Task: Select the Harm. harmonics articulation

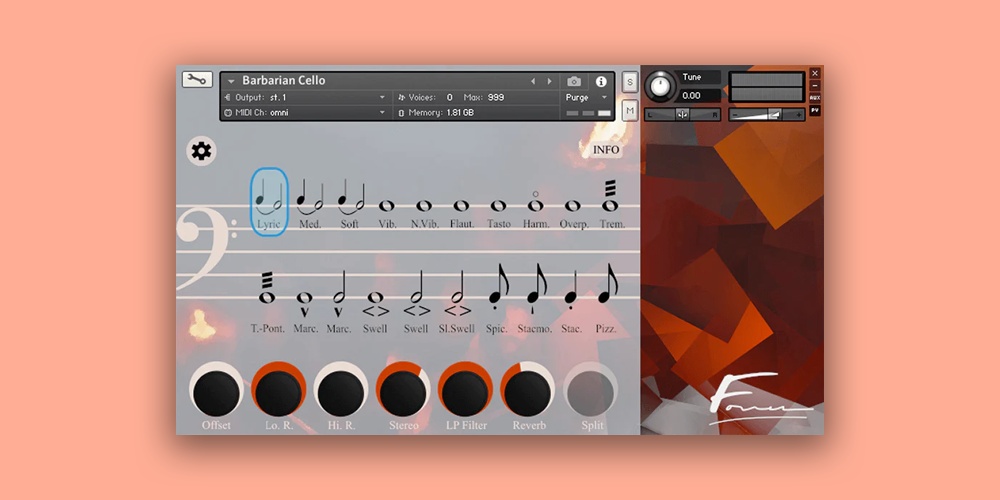Action: click(536, 205)
